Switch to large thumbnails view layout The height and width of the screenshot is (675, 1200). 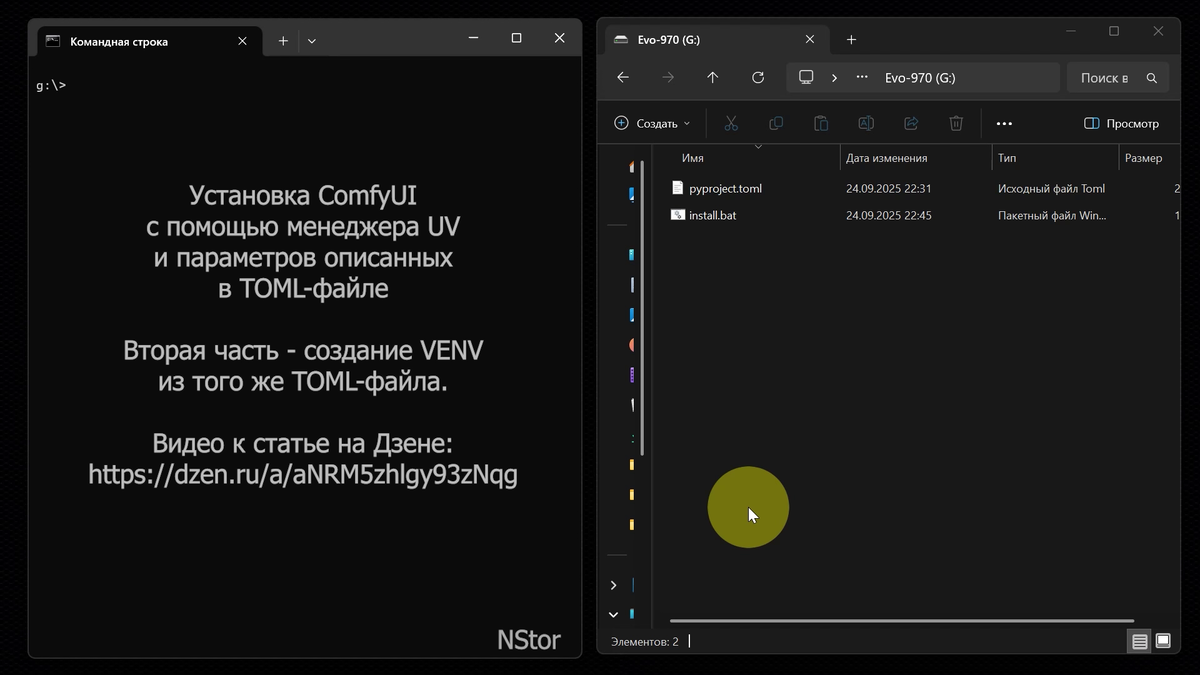pos(1163,641)
